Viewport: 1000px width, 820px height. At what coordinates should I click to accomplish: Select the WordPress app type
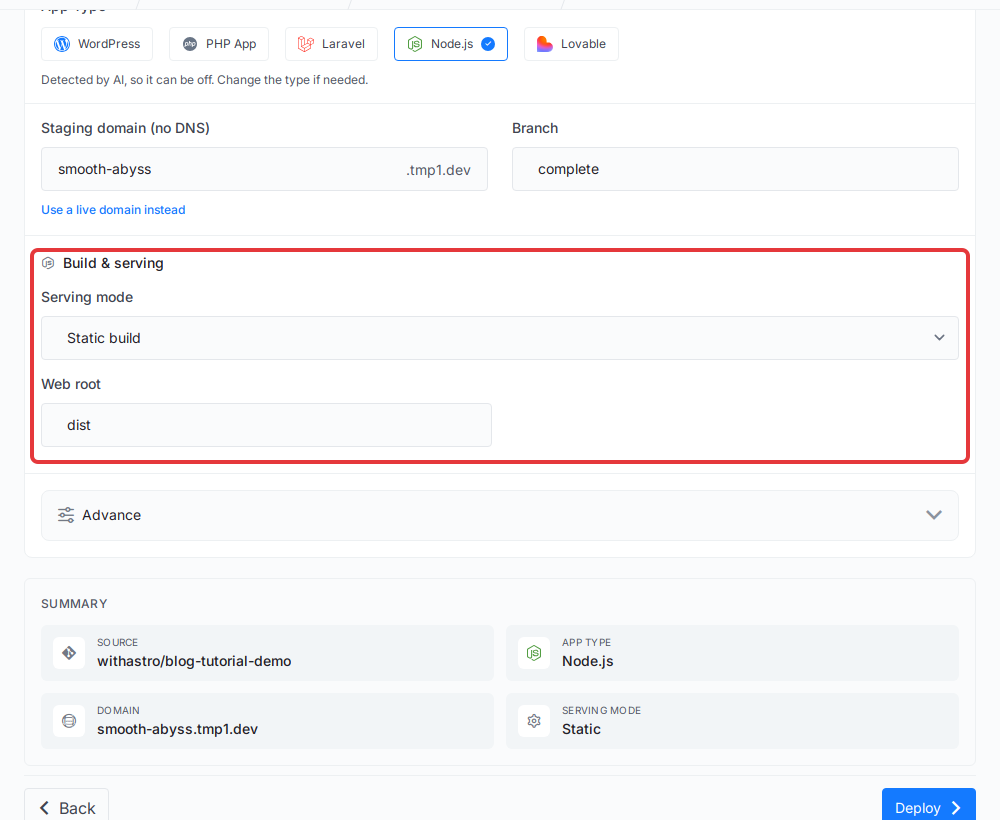tap(97, 44)
